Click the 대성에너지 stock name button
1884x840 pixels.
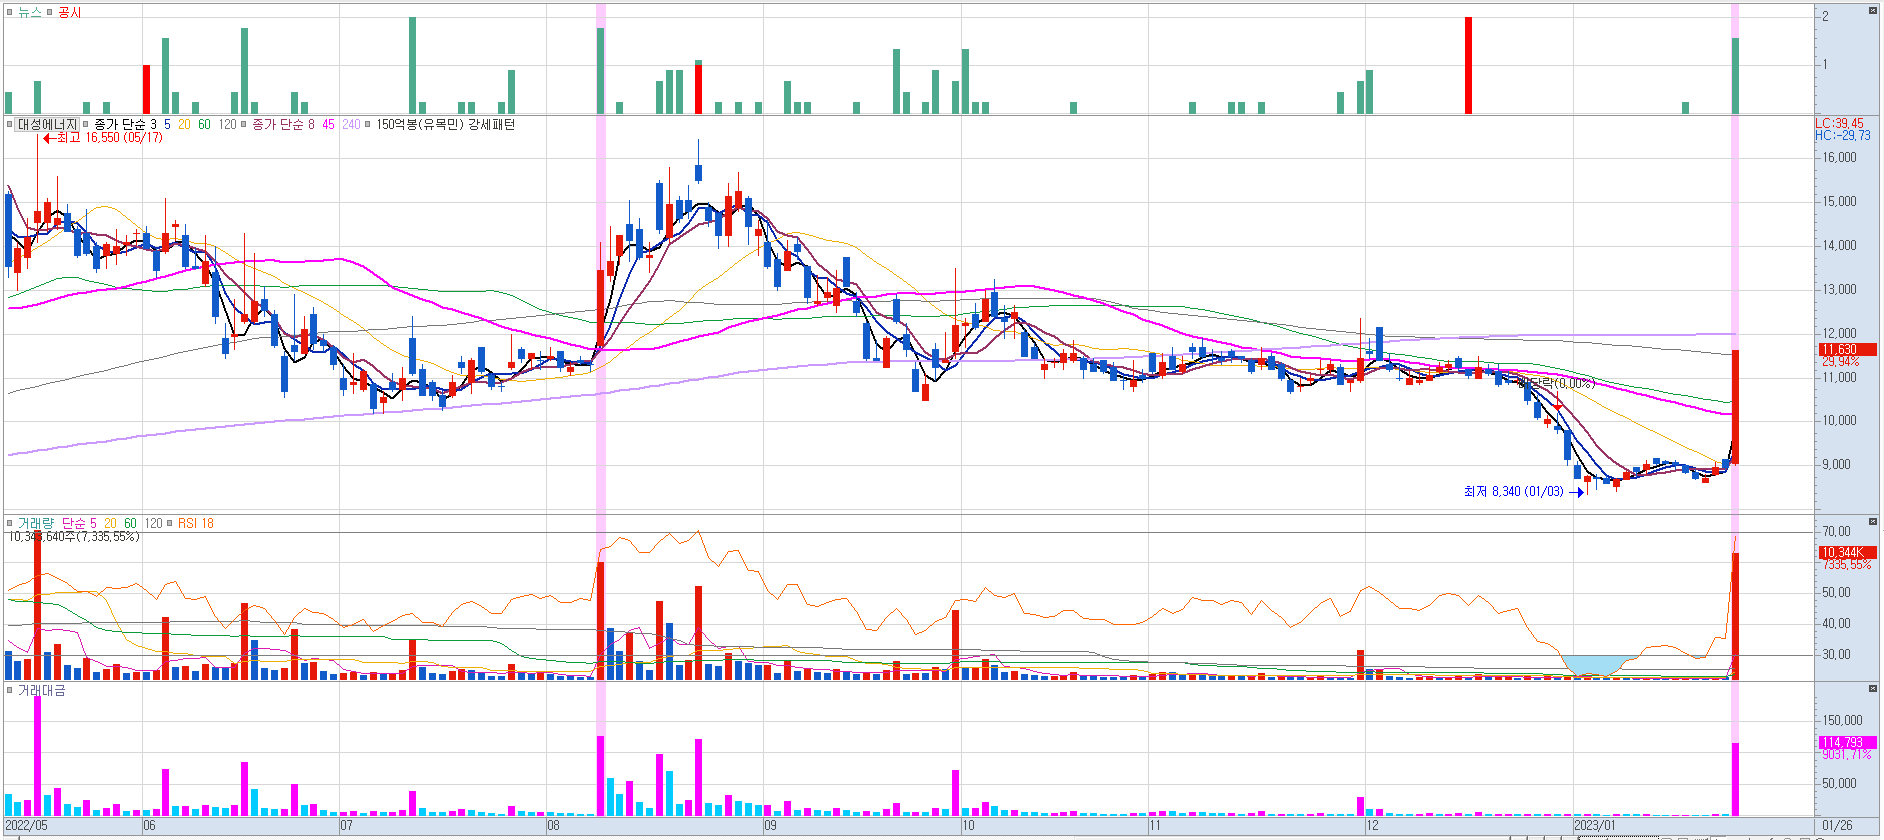pos(47,124)
